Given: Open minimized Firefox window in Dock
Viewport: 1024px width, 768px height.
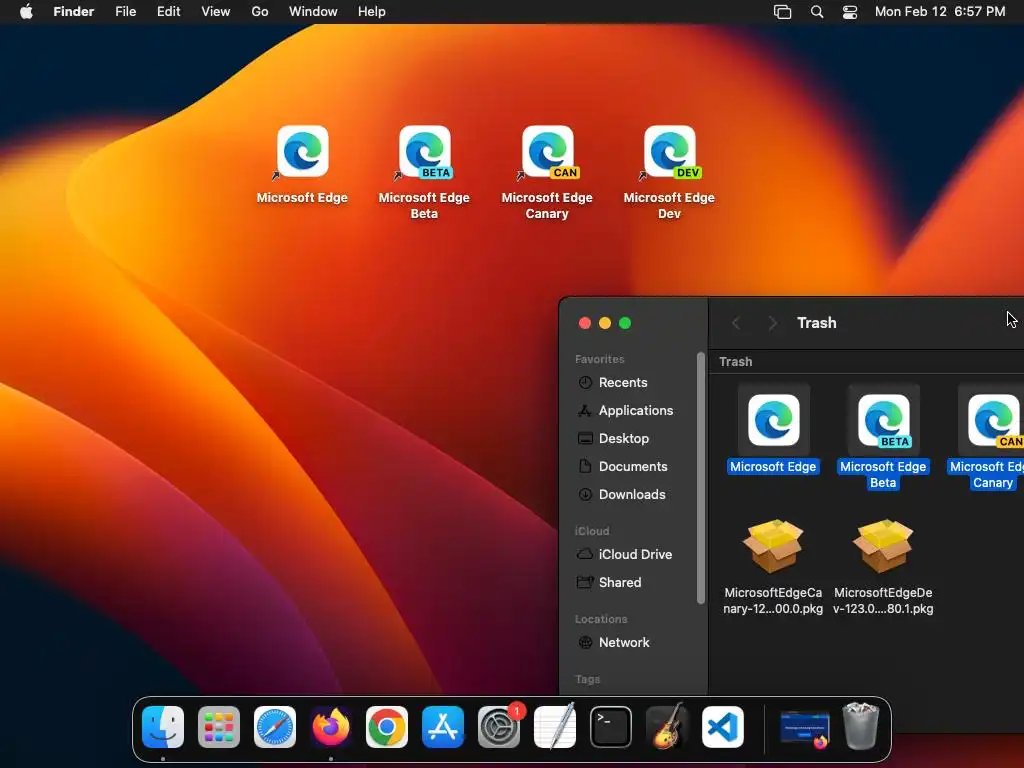Looking at the screenshot, I should point(805,729).
